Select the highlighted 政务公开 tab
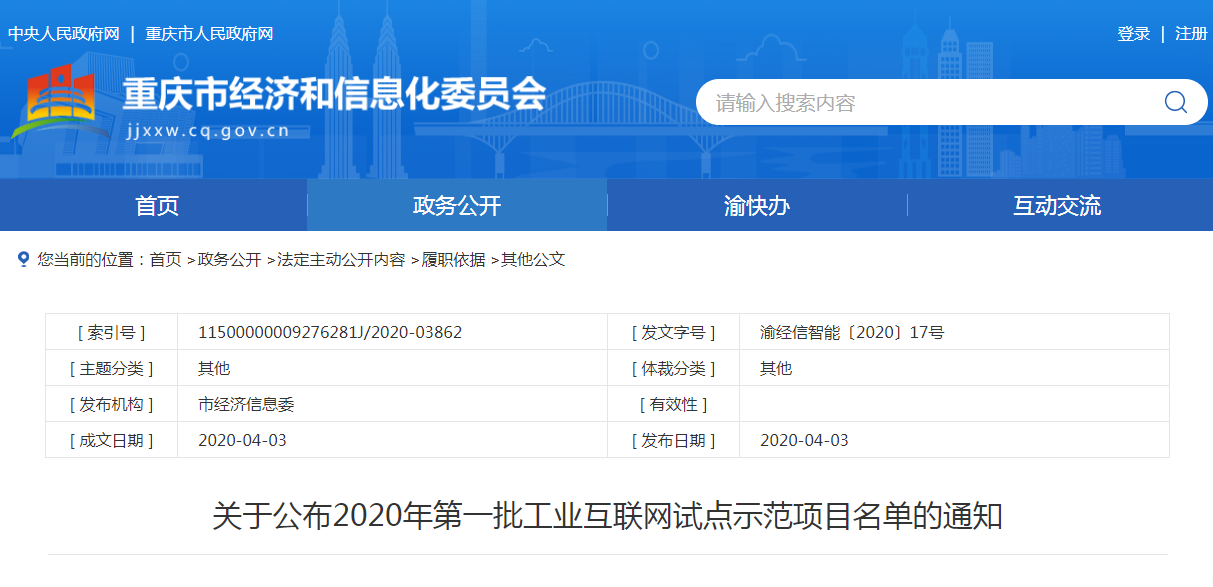This screenshot has height=587, width=1213. [x=455, y=205]
